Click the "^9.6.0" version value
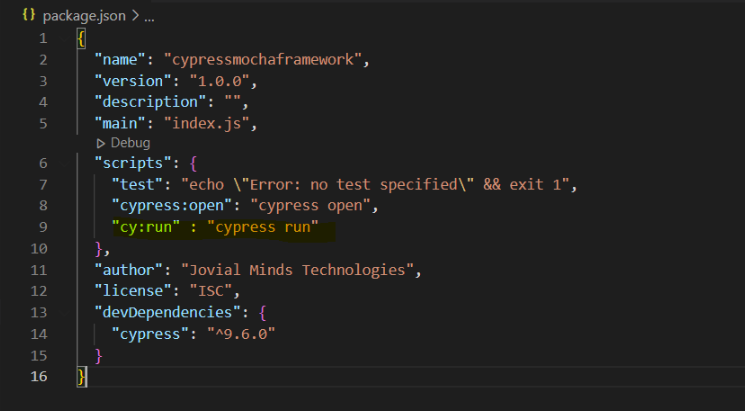 (x=241, y=334)
